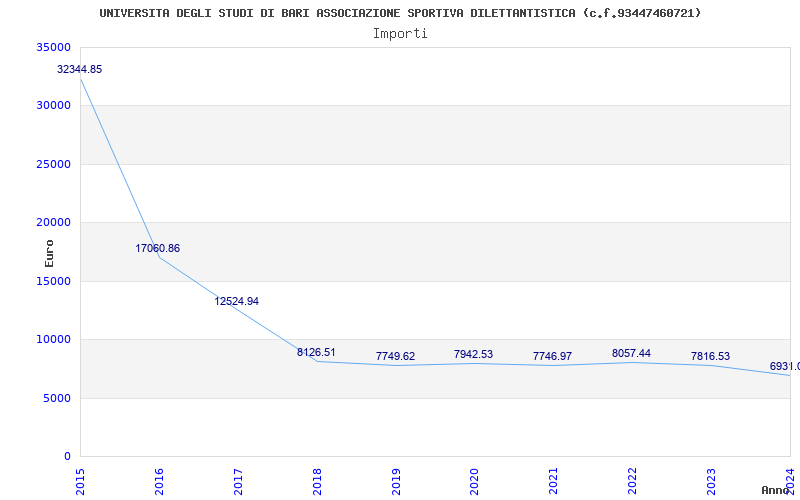
Task: Click the 35000 y-axis tick label
Action: click(x=53, y=47)
